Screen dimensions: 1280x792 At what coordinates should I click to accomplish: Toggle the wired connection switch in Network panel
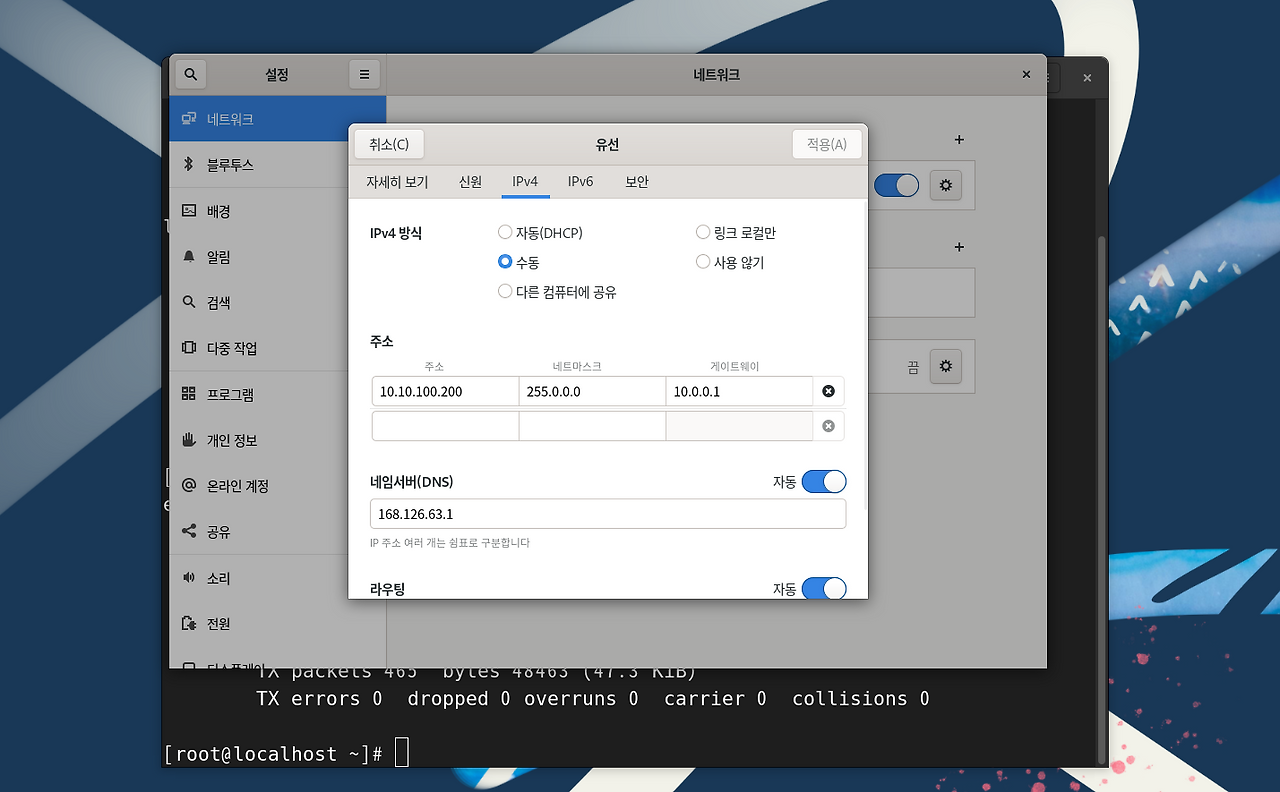[x=896, y=185]
